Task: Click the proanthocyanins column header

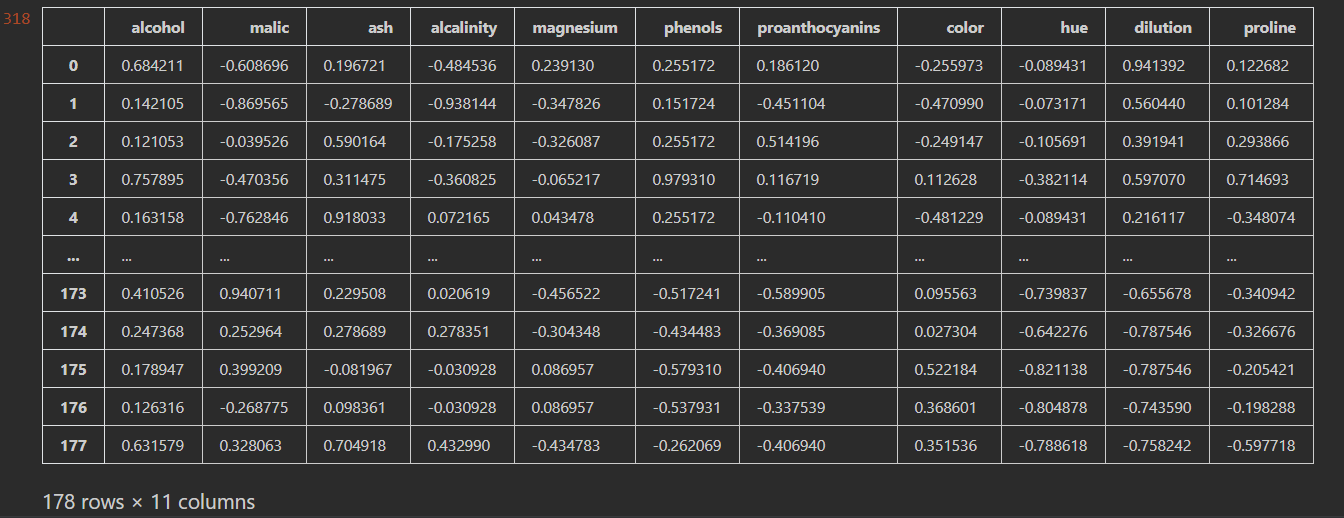Action: 819,28
